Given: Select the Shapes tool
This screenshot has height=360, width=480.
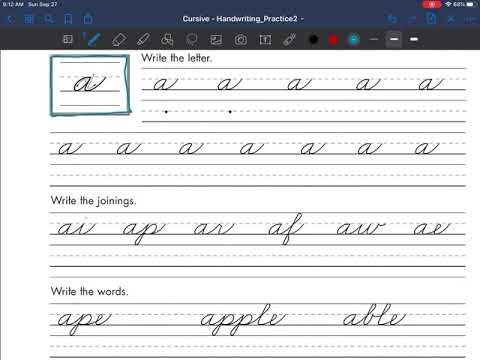Looking at the screenshot, I should 167,39.
